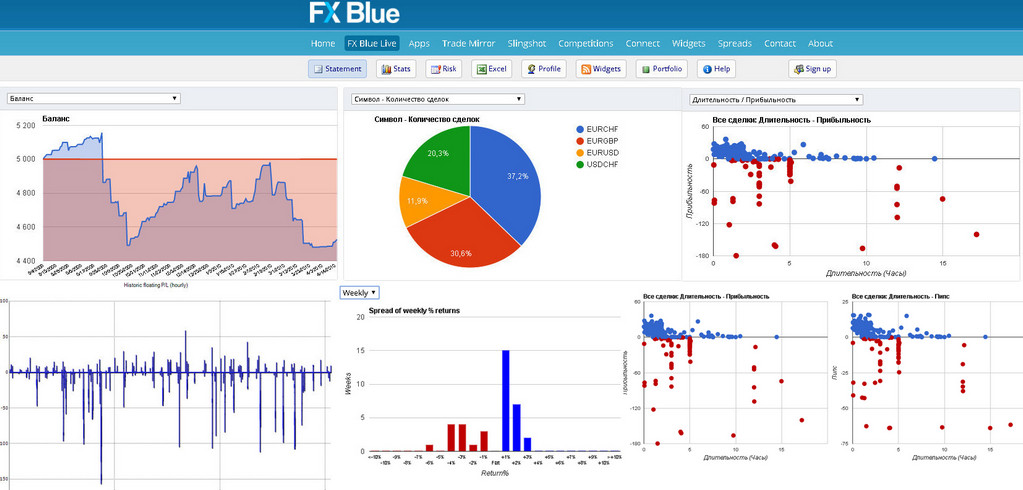Expand the Длительность / Прибыльность dropdown
The width and height of the screenshot is (1023, 490).
776,100
